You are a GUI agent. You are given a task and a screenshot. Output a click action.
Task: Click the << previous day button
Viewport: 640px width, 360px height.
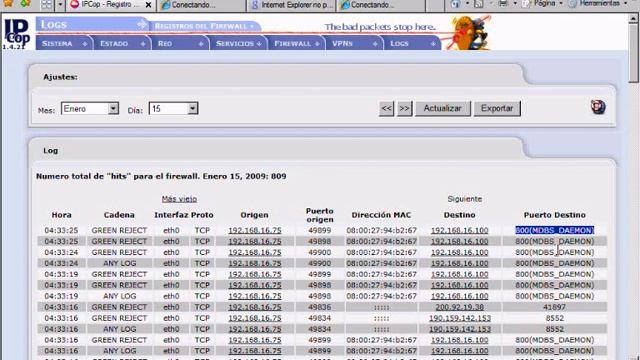(386, 109)
